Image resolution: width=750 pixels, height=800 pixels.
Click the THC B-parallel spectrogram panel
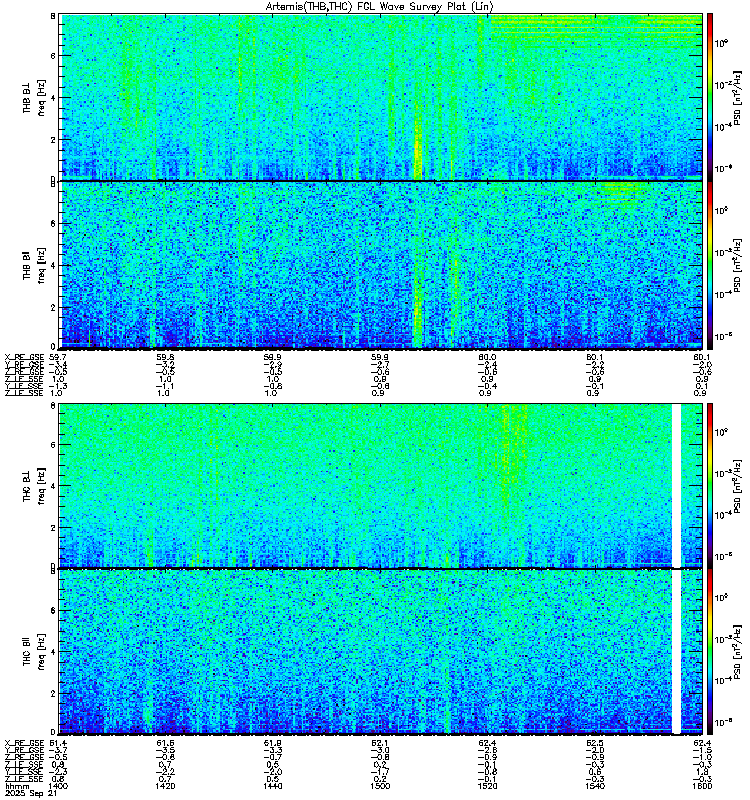[x=381, y=652]
